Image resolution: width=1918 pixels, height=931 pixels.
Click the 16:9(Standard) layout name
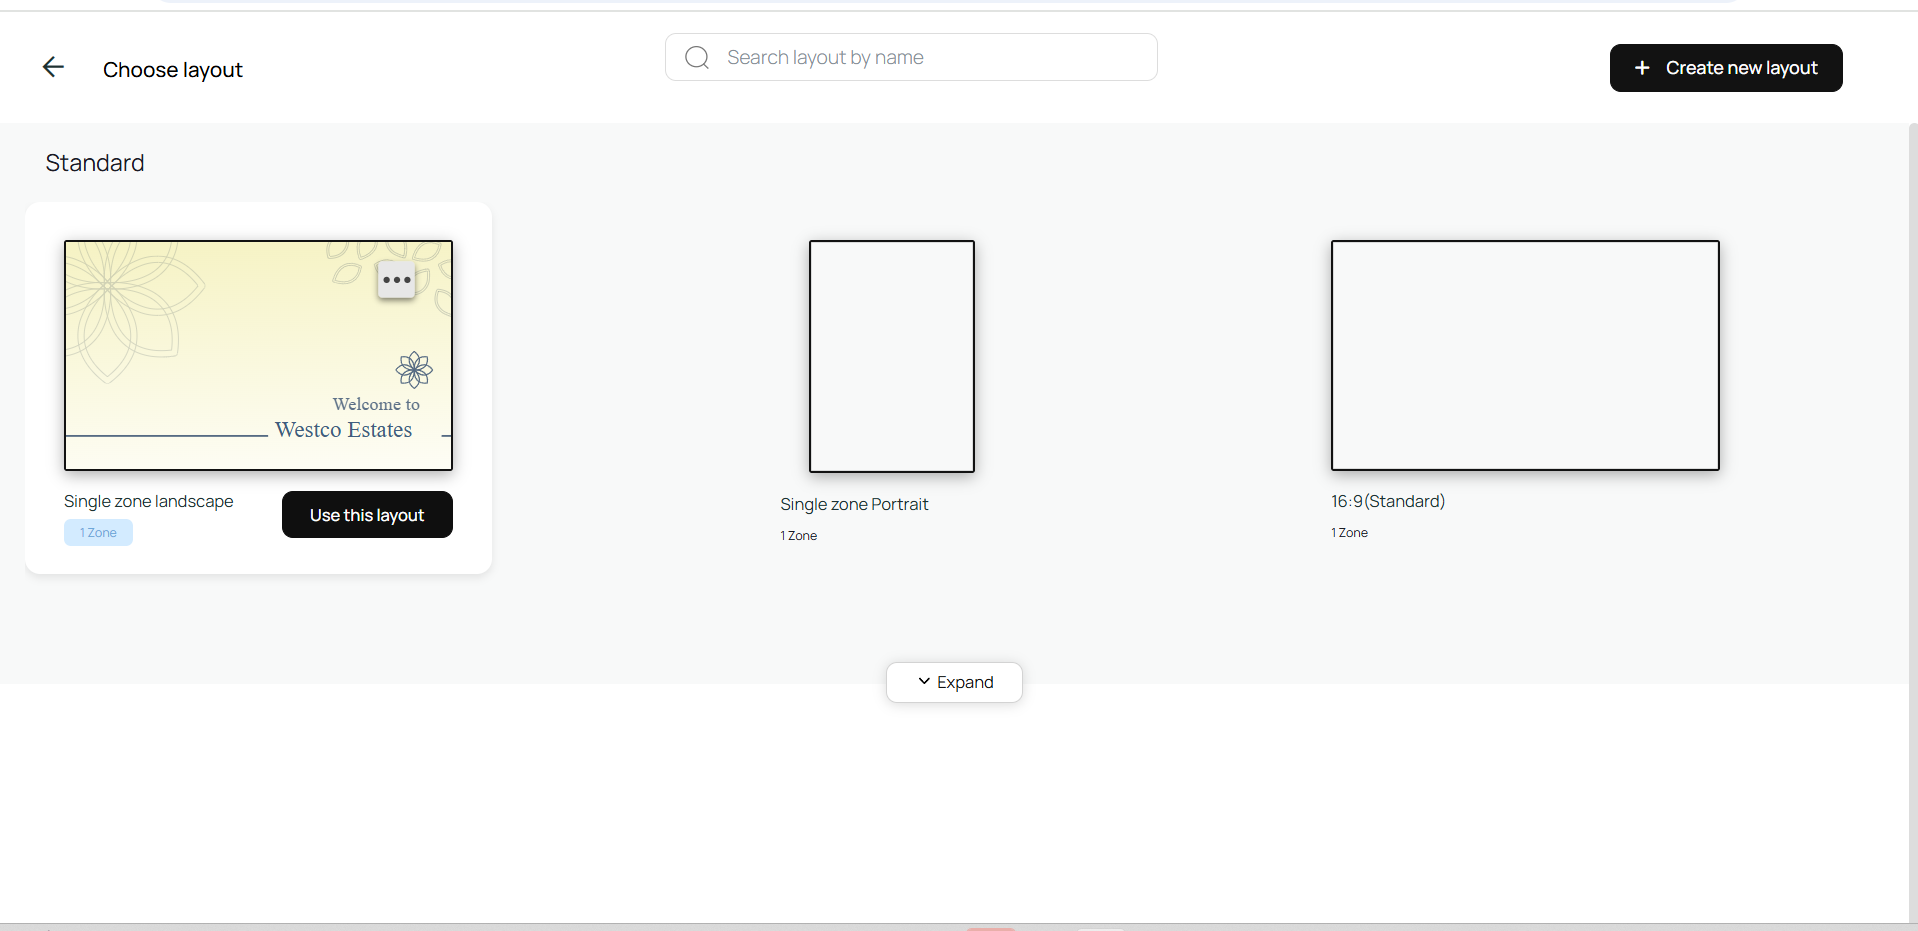point(1387,501)
